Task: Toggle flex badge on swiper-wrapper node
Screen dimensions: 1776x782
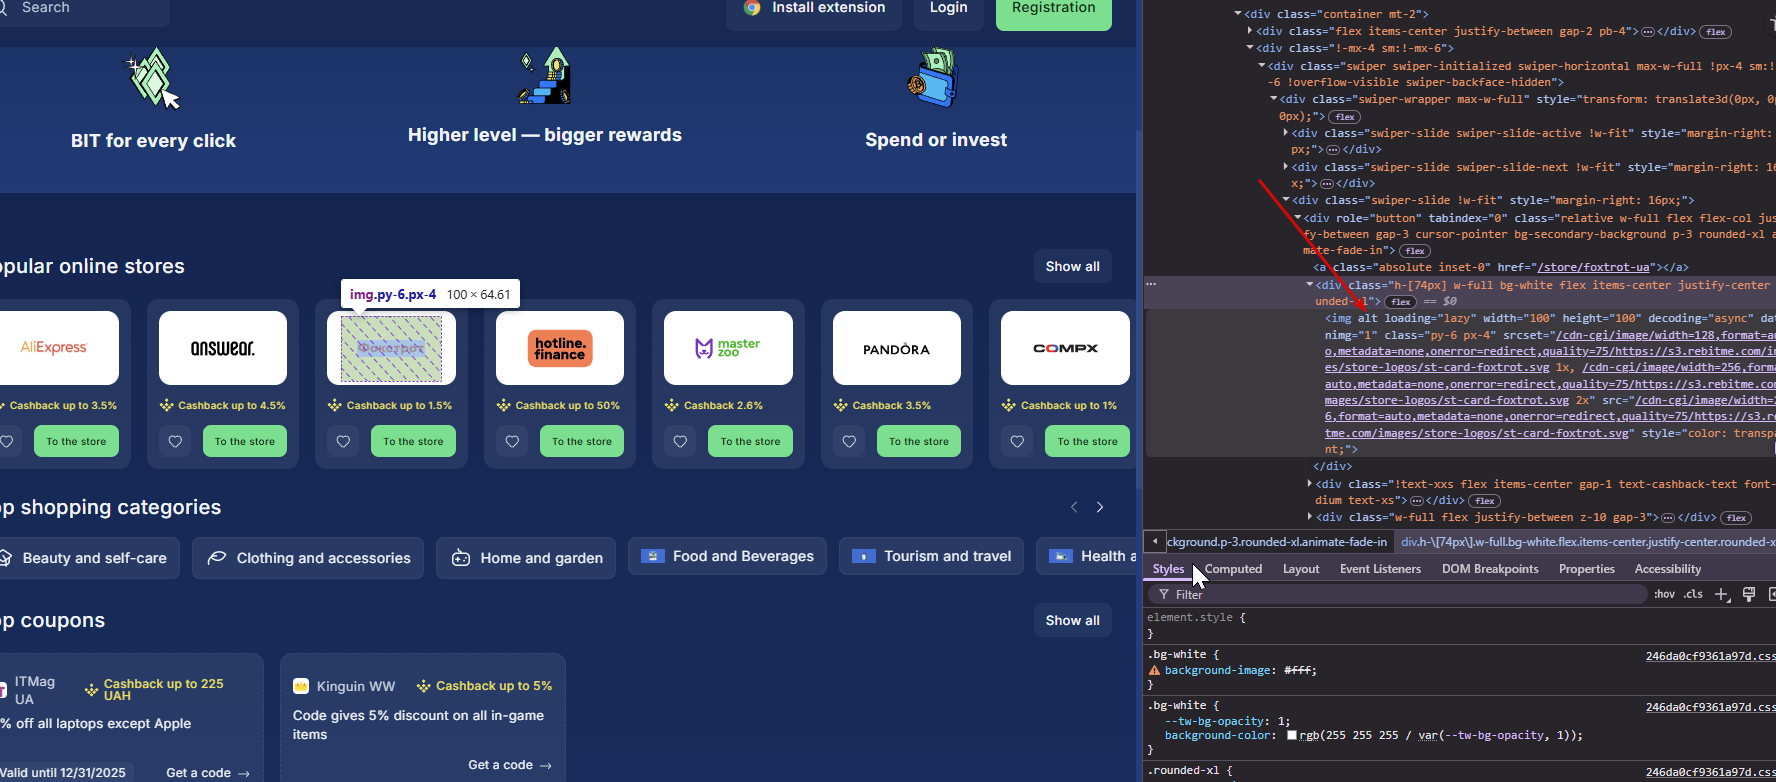Action: coord(1345,117)
